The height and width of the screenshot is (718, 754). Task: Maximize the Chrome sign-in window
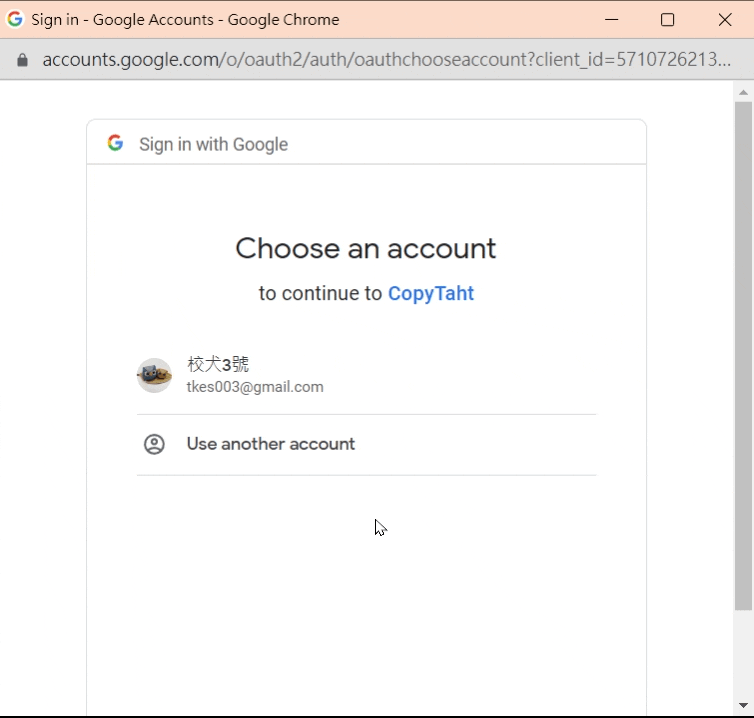pyautogui.click(x=667, y=20)
